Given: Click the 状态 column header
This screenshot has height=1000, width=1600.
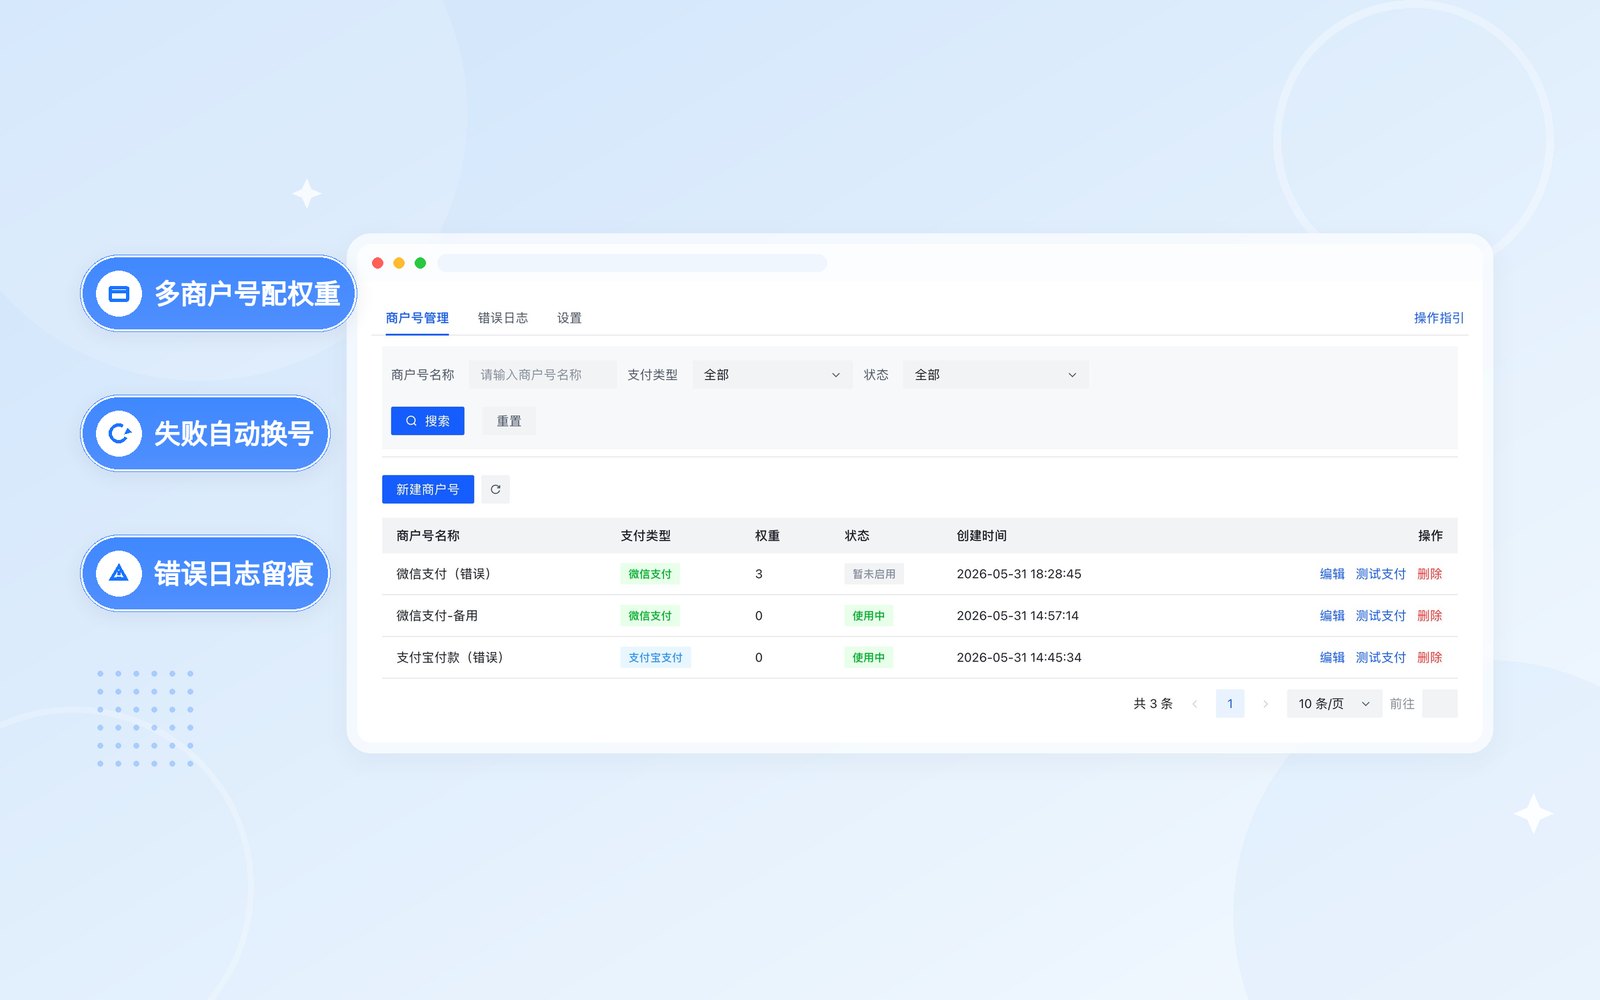Looking at the screenshot, I should click(857, 536).
